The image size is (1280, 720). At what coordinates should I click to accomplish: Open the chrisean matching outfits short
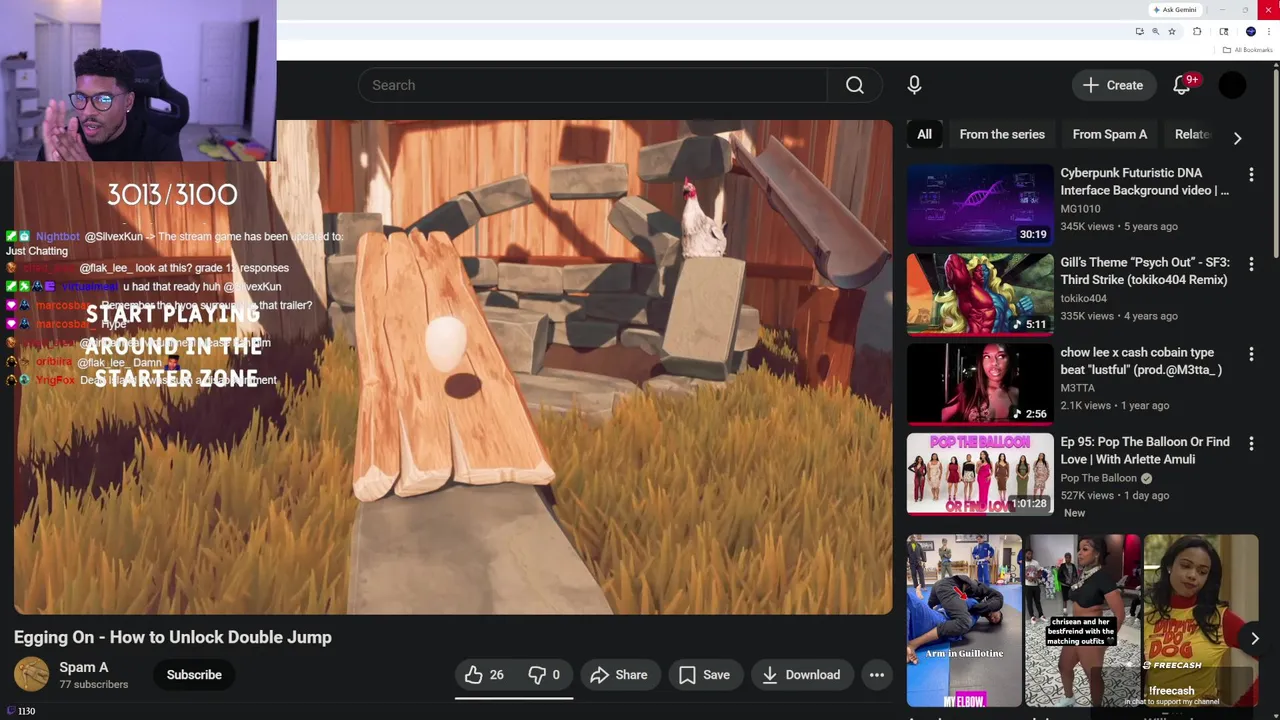pyautogui.click(x=1082, y=620)
